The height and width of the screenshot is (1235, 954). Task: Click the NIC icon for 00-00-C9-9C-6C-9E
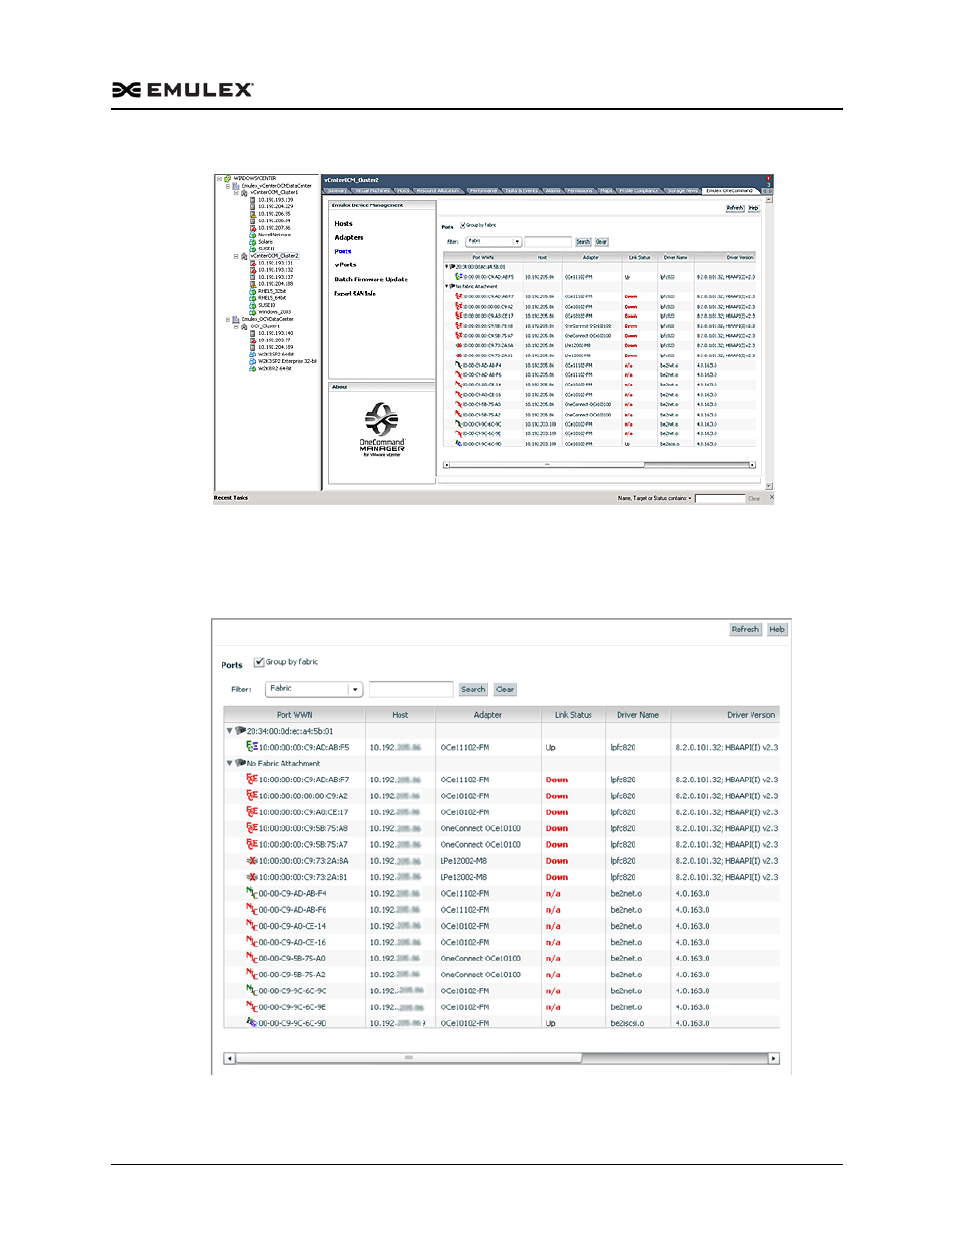(x=252, y=1007)
